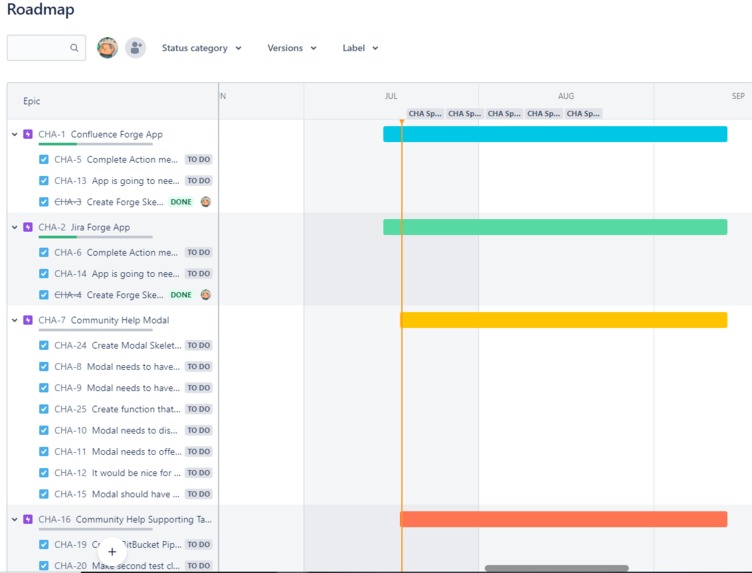Select the yellow CHA-7 timeline bar
This screenshot has width=752, height=573.
[x=564, y=320]
